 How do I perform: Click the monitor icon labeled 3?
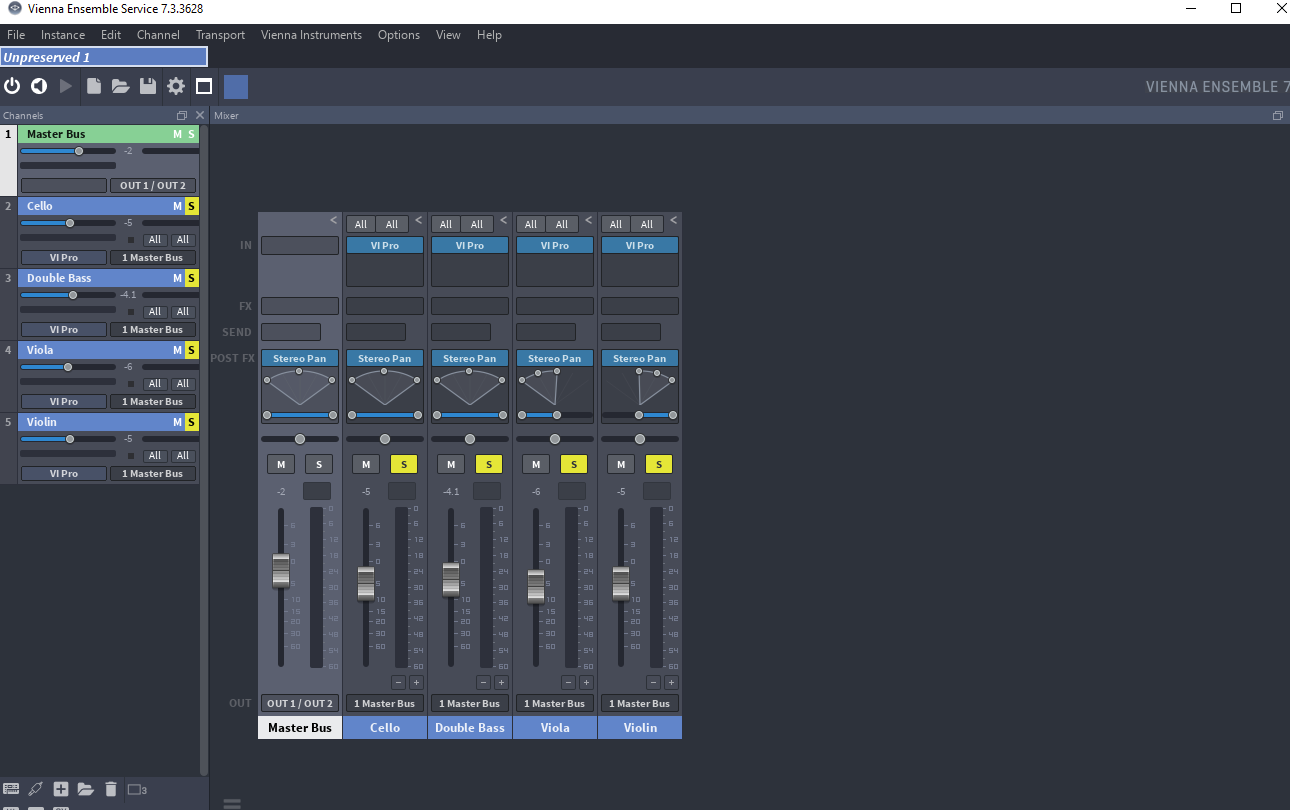138,790
